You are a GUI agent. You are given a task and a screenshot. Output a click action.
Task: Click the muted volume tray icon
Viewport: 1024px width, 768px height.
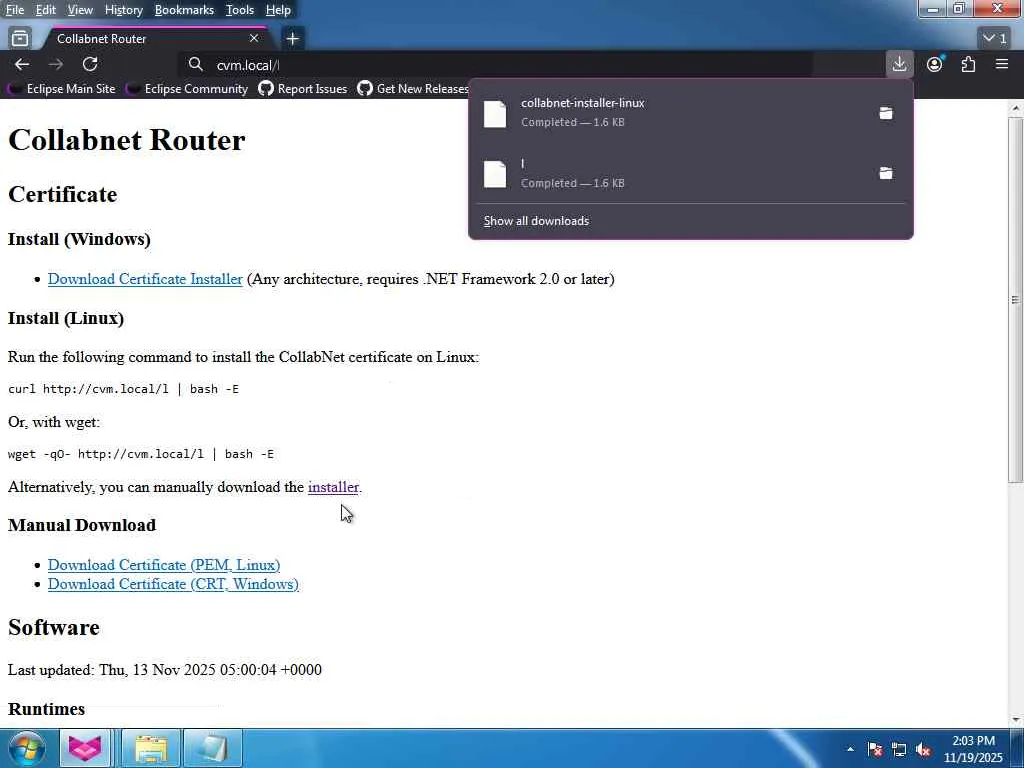point(923,749)
